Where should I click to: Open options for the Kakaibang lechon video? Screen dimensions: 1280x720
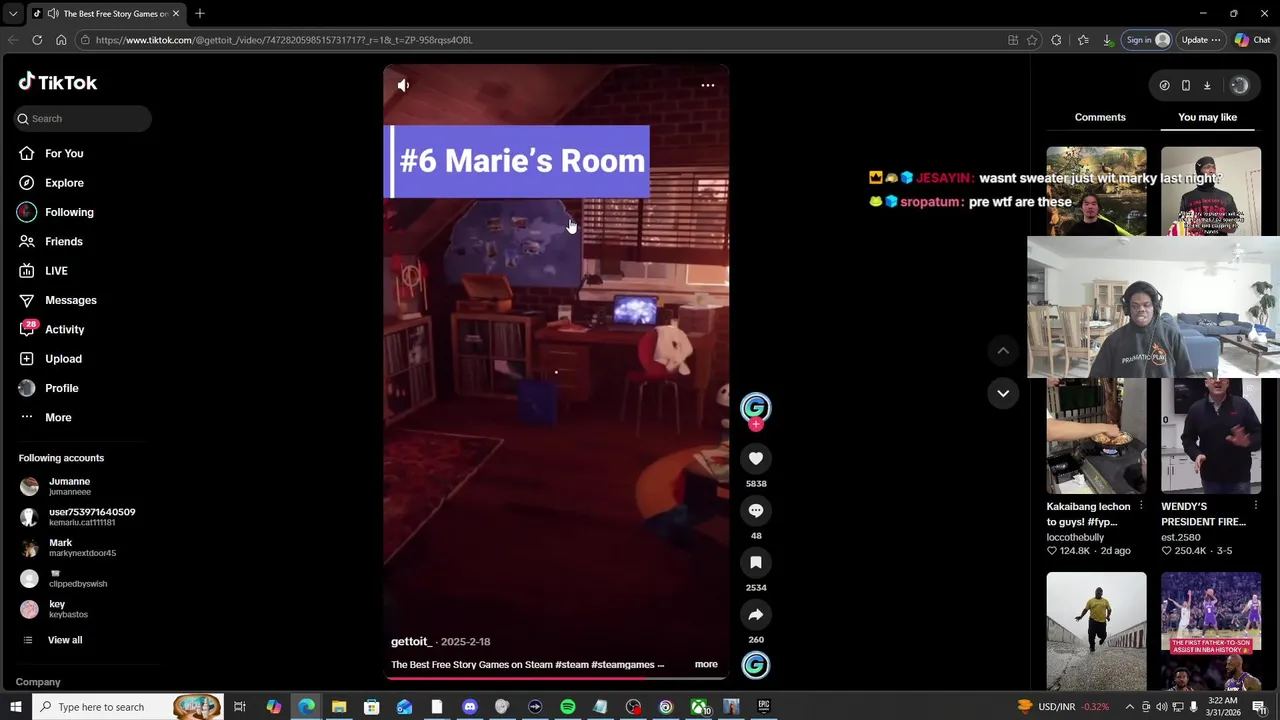(1140, 506)
